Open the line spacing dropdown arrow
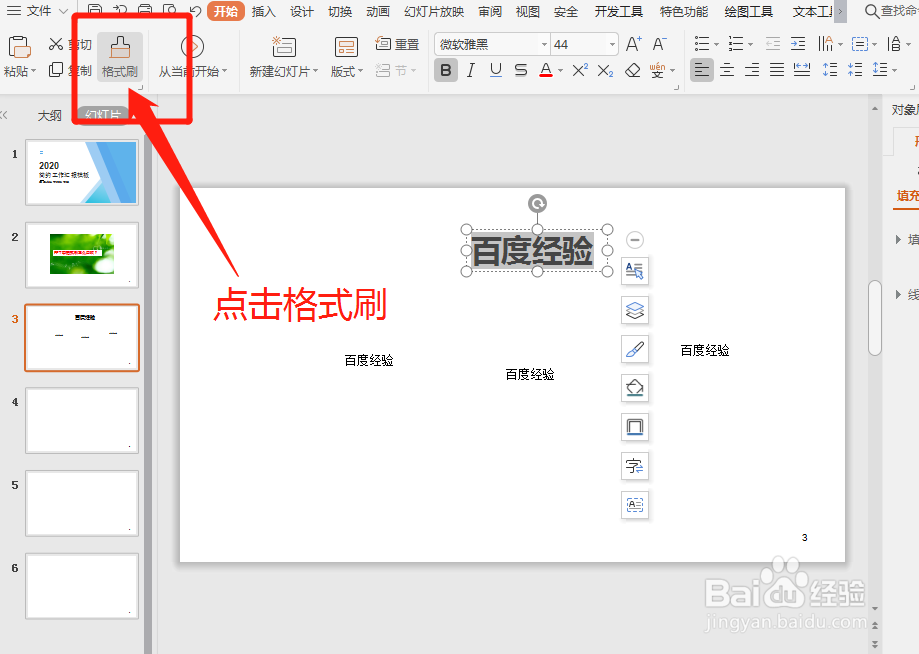Screen dimensions: 919x654 tap(894, 71)
